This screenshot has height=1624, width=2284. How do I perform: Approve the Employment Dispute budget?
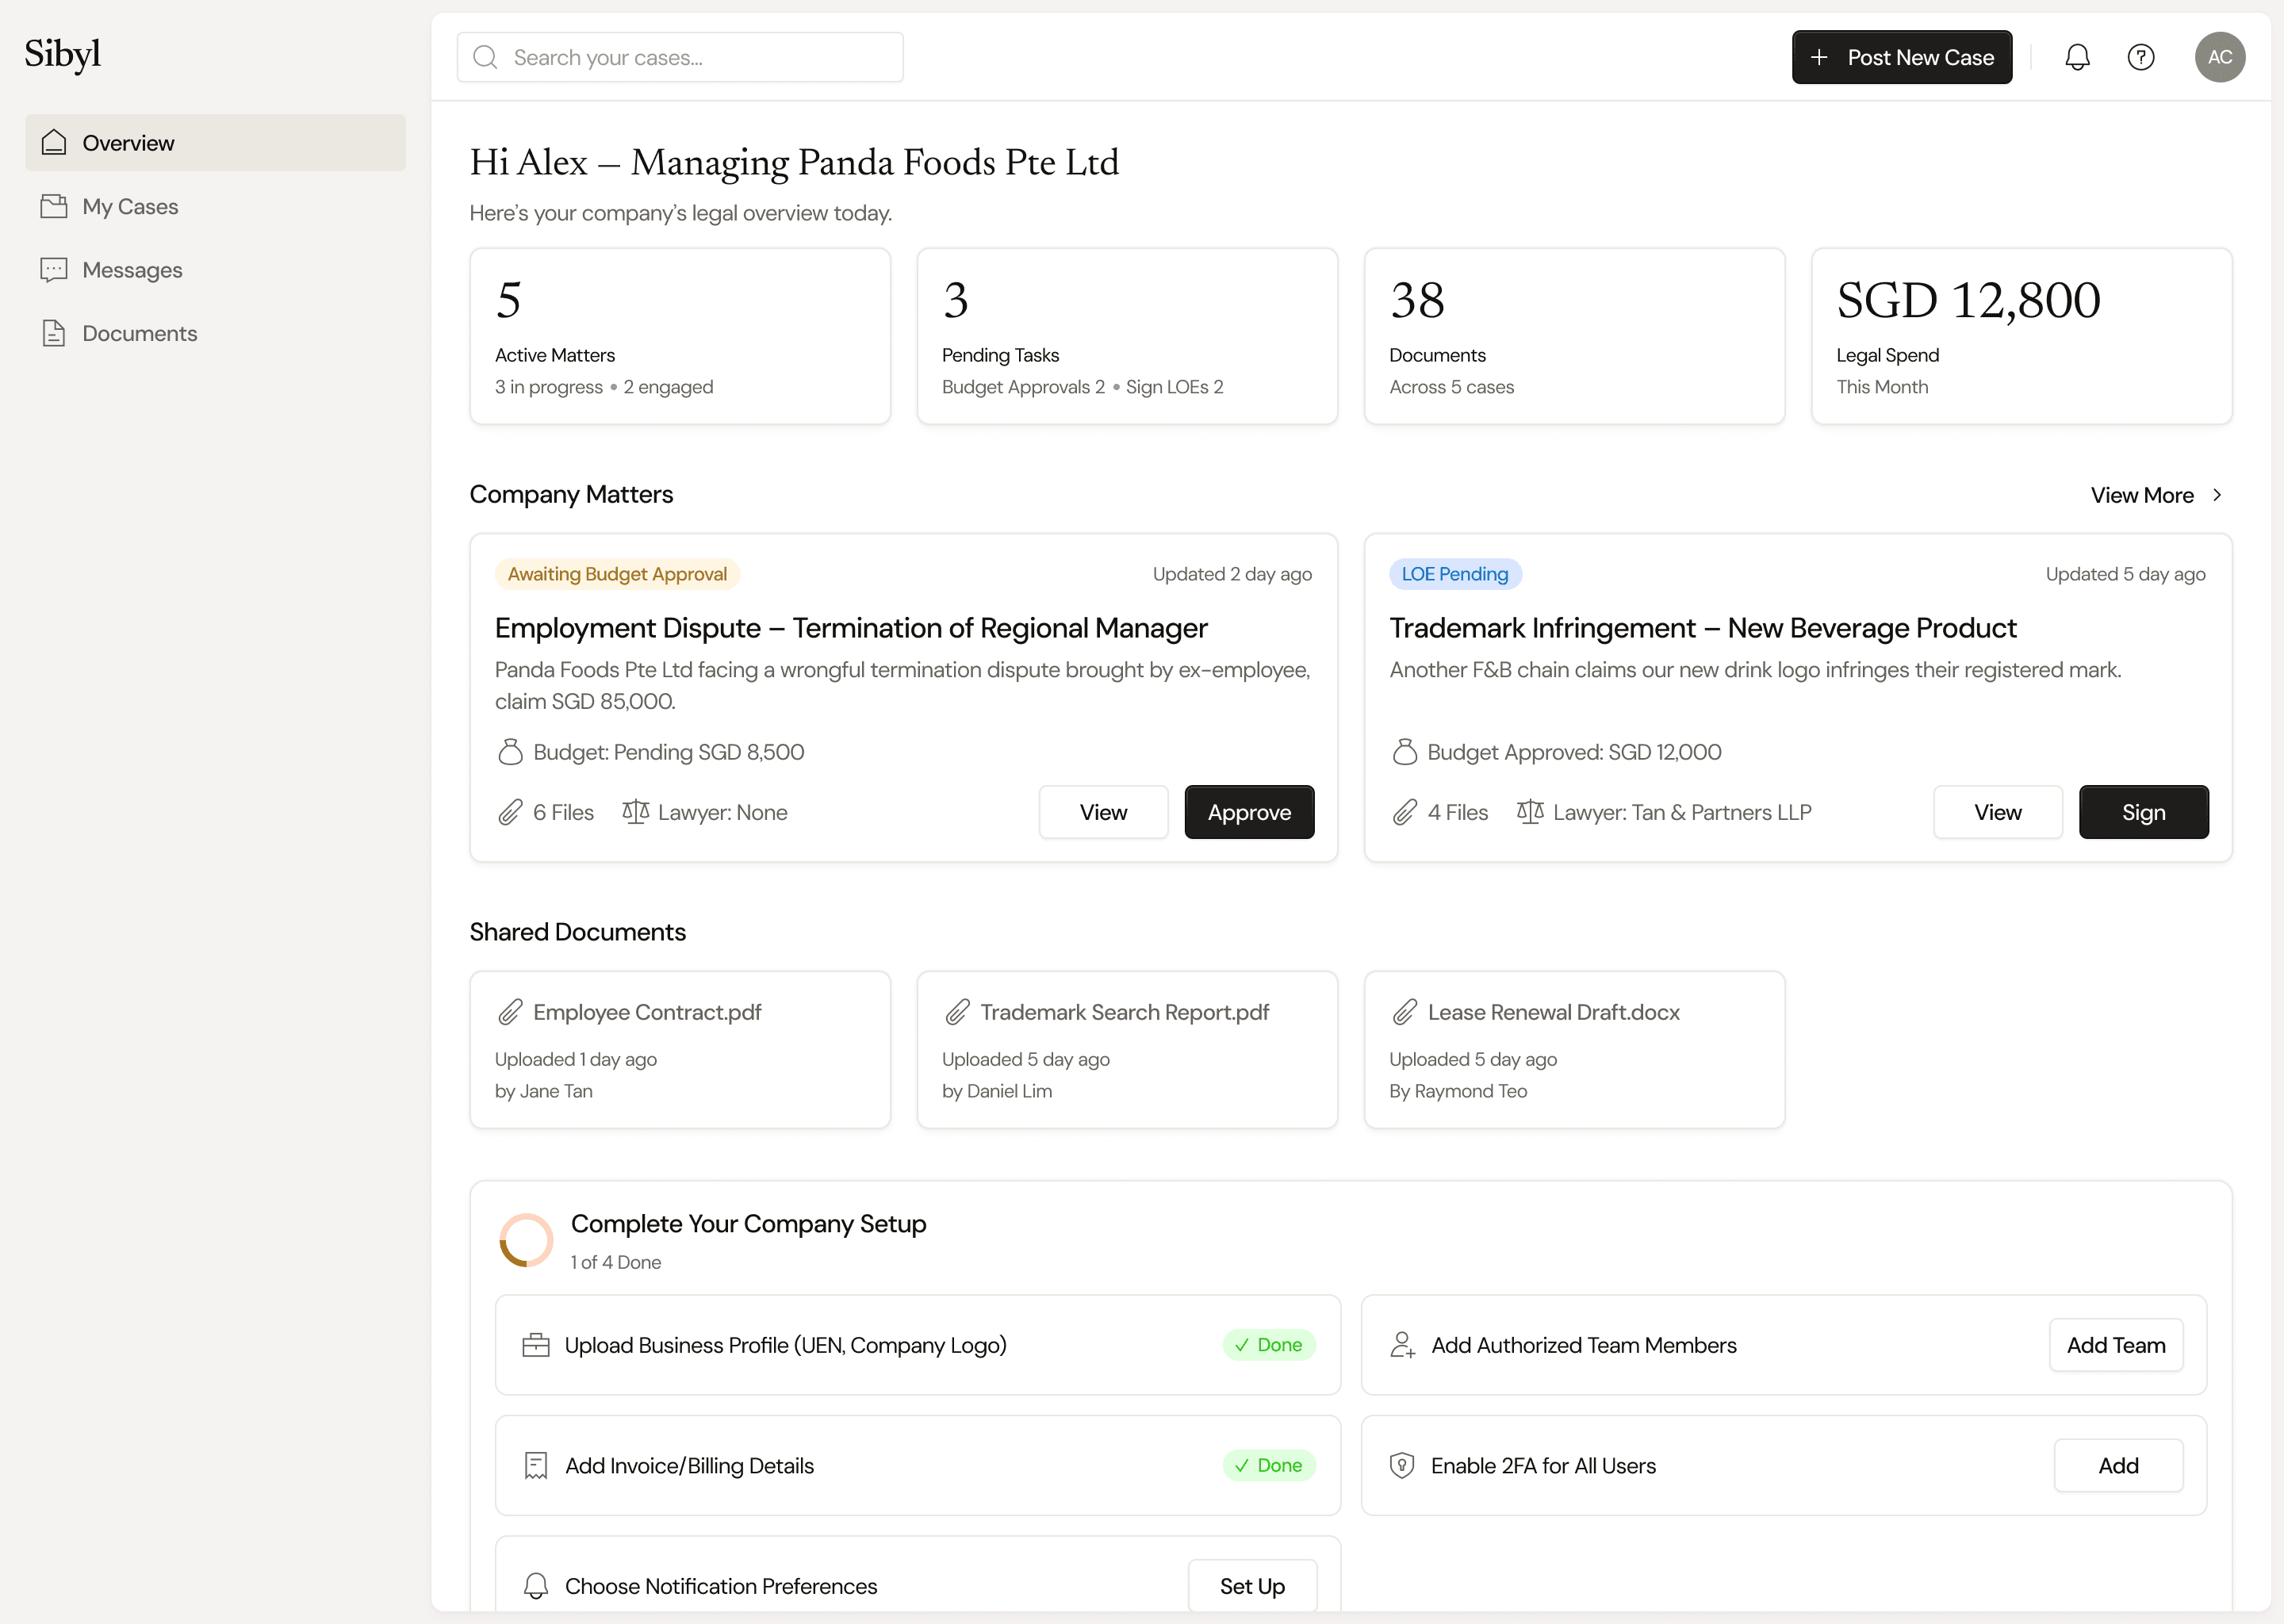point(1249,812)
